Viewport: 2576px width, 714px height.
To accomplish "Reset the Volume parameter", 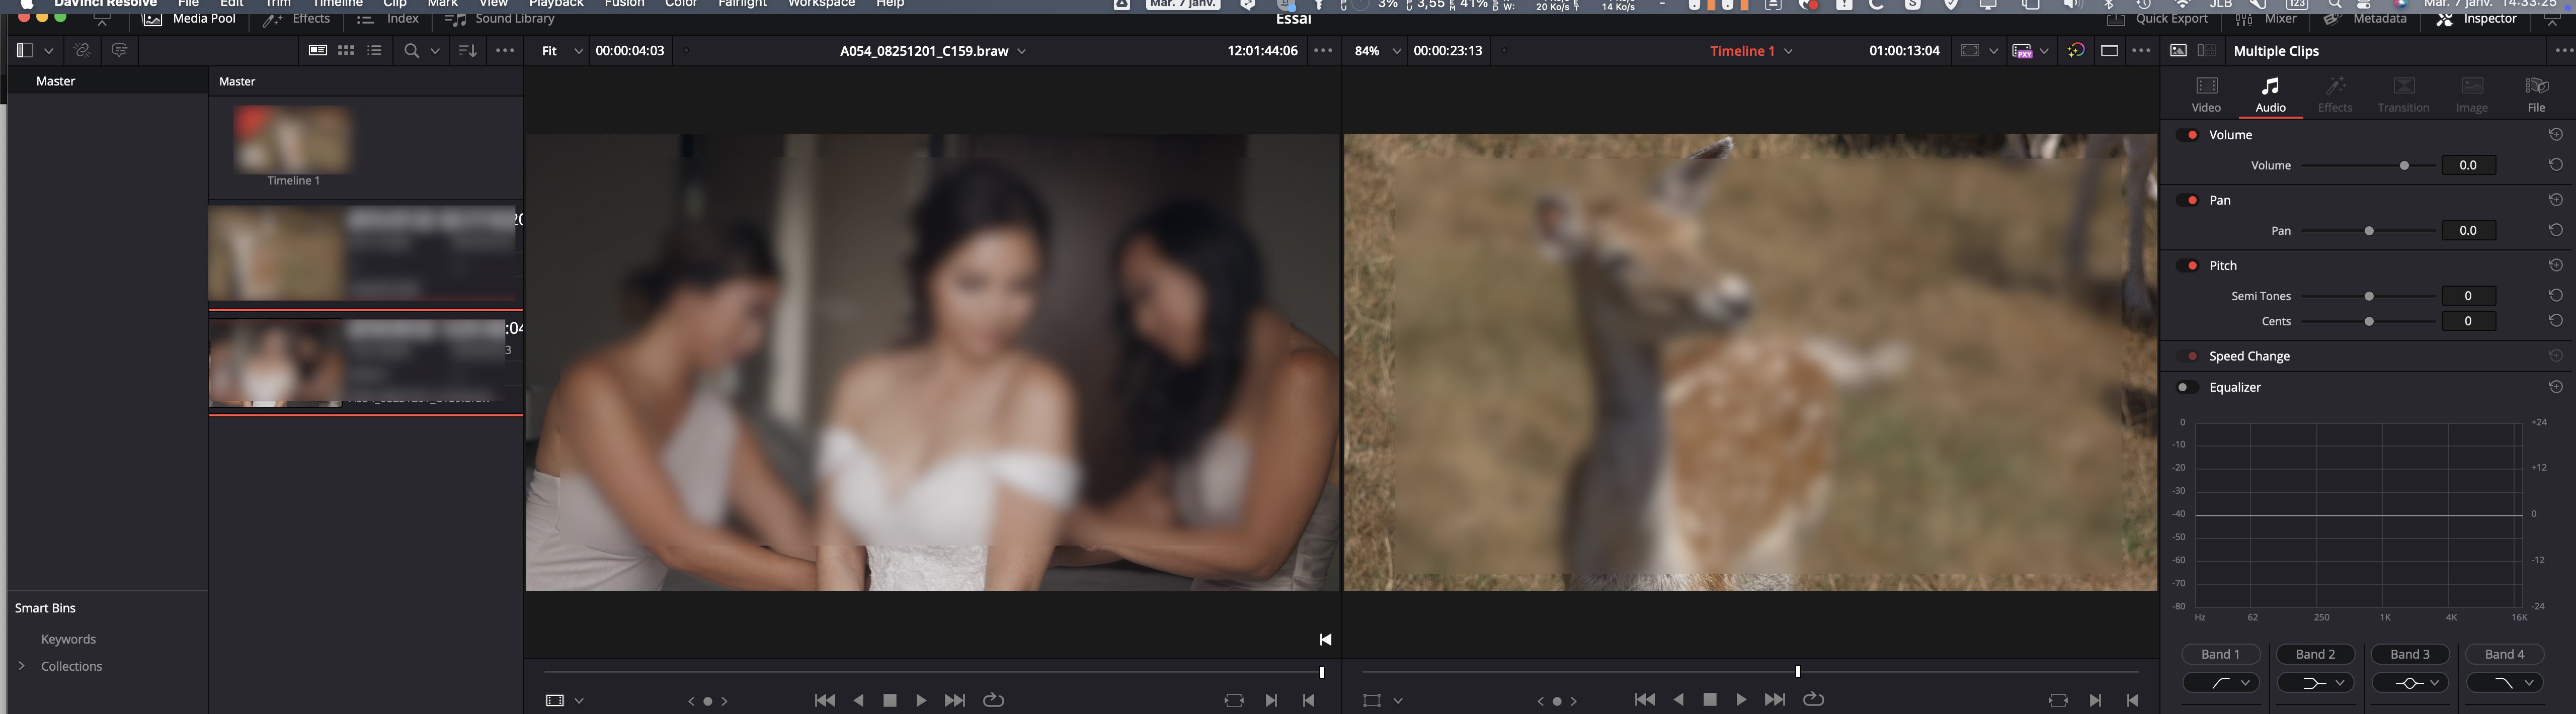I will coord(2555,165).
